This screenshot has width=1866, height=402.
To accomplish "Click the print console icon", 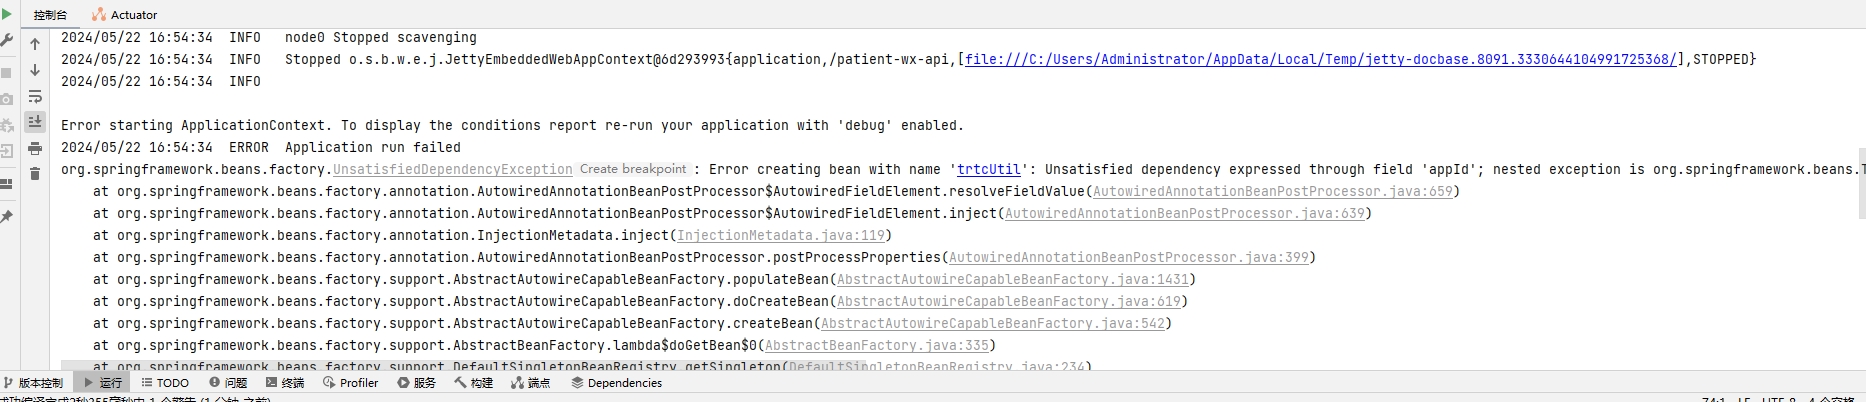I will click(35, 148).
